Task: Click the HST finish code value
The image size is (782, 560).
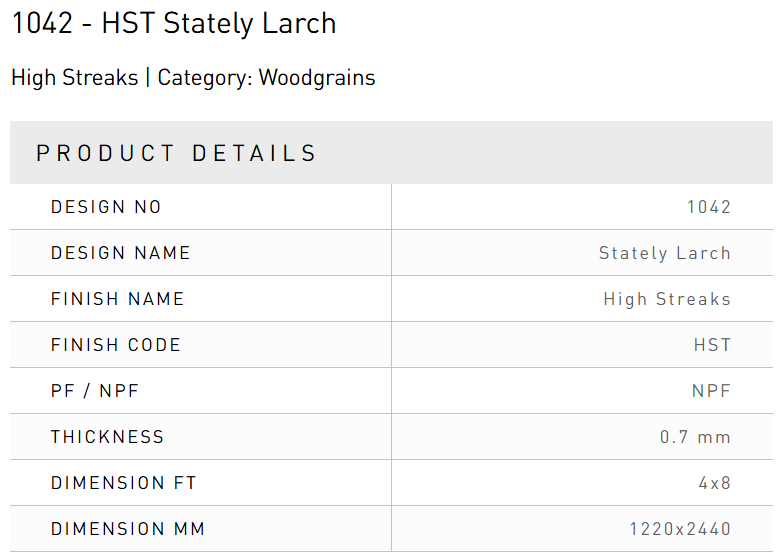Action: 713,345
